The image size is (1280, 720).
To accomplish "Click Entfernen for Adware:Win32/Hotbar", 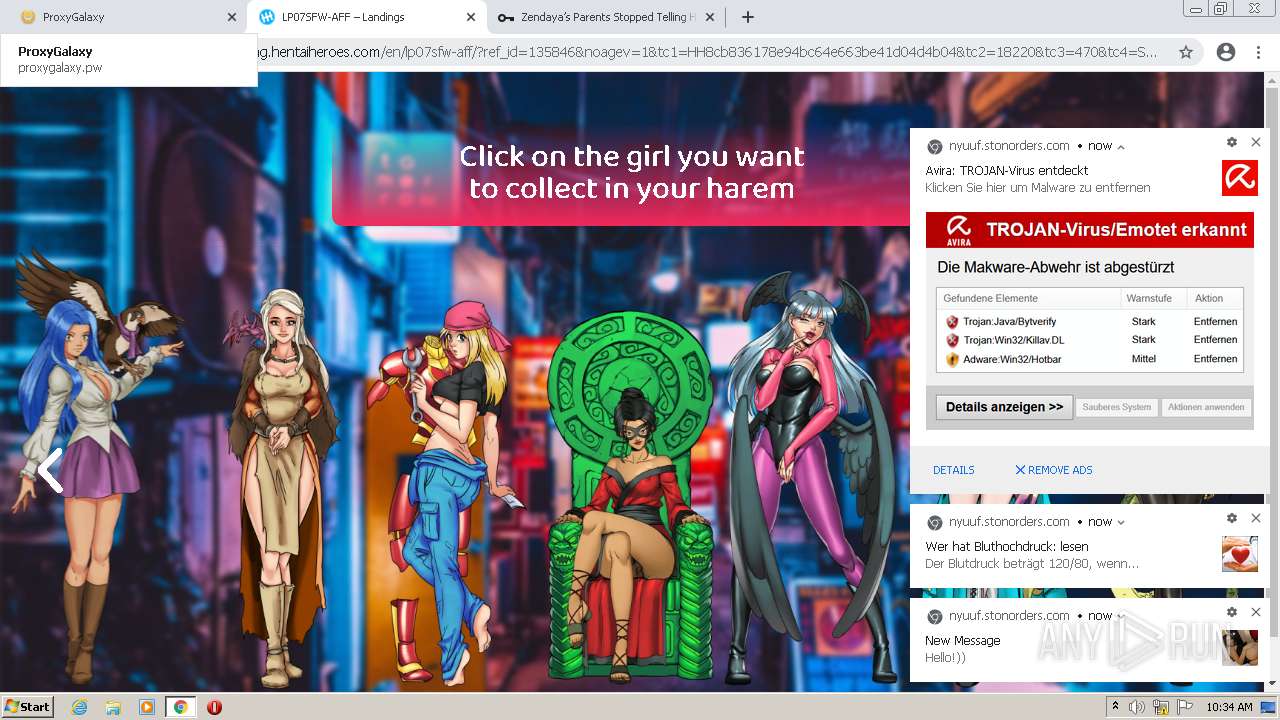I will [1215, 359].
